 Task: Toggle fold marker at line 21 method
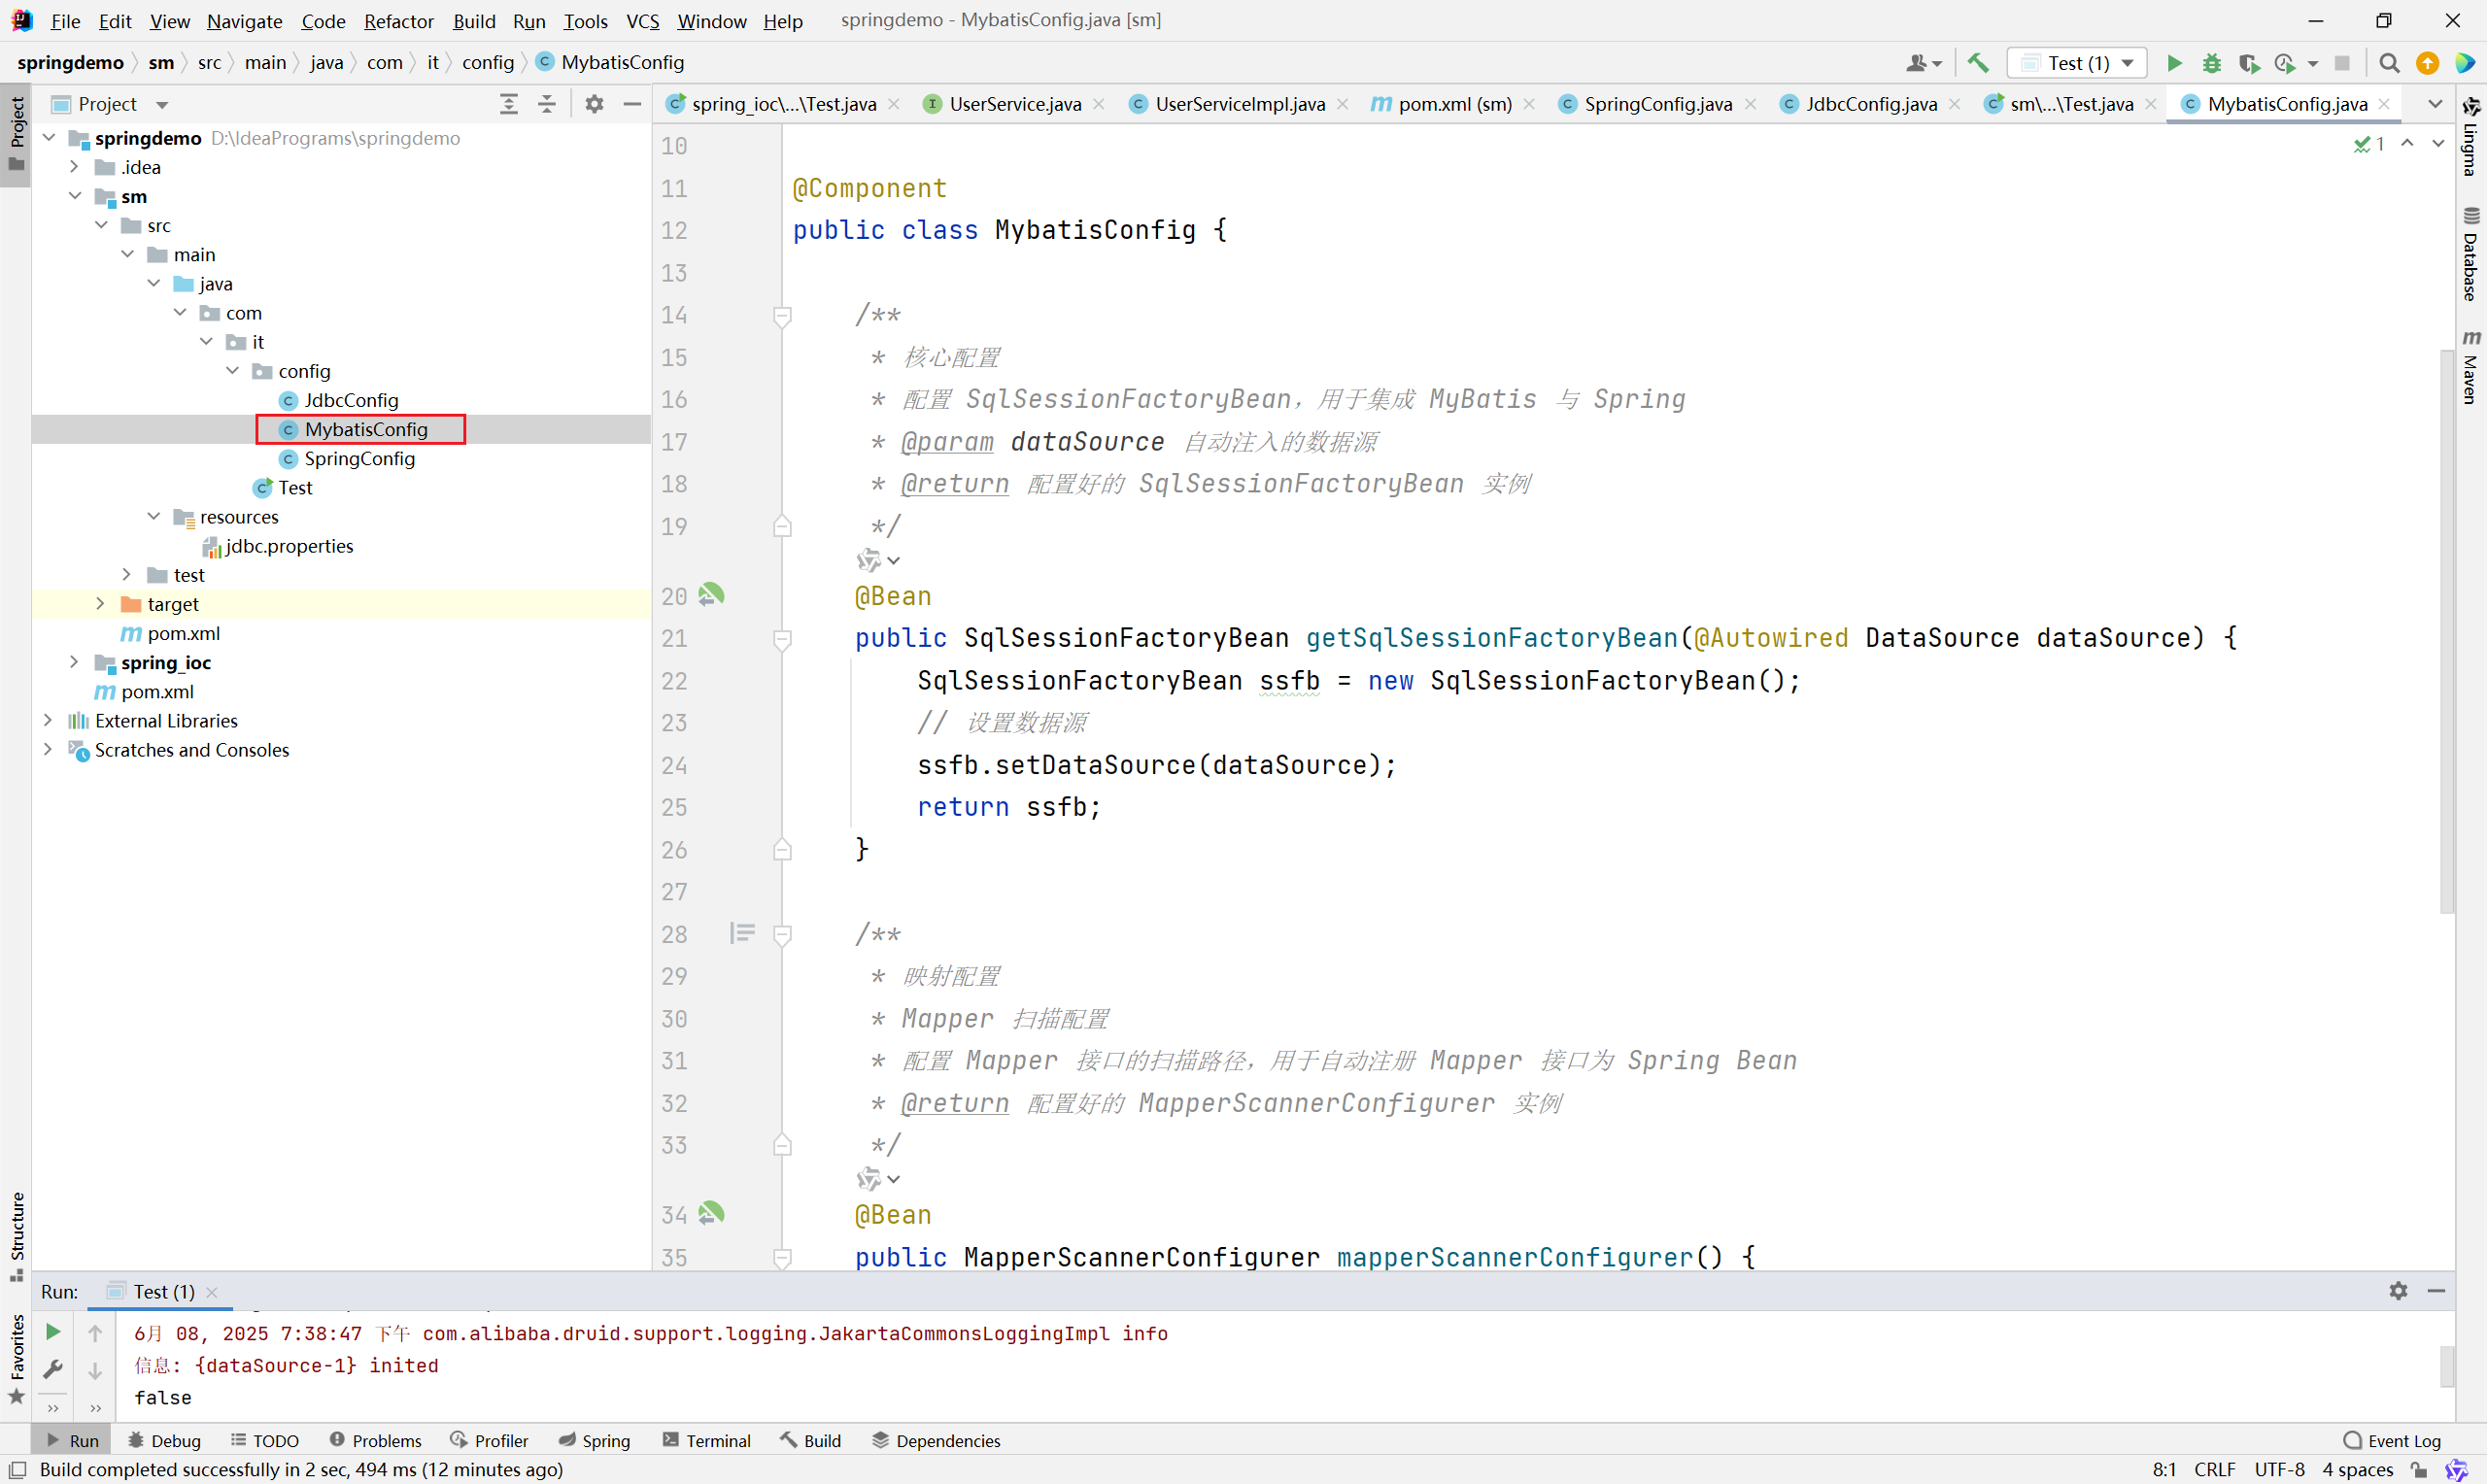[783, 639]
